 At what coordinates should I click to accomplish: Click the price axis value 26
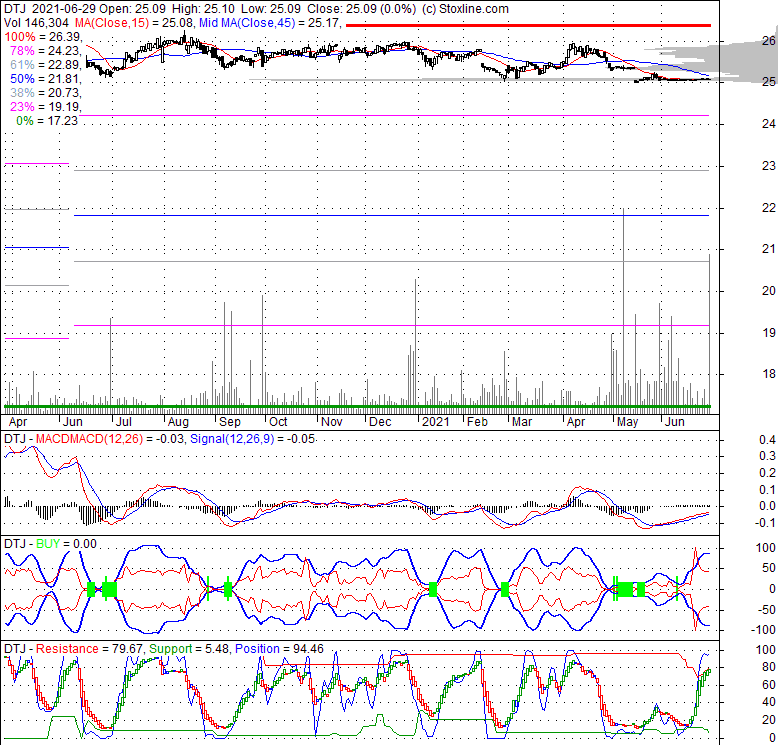769,41
